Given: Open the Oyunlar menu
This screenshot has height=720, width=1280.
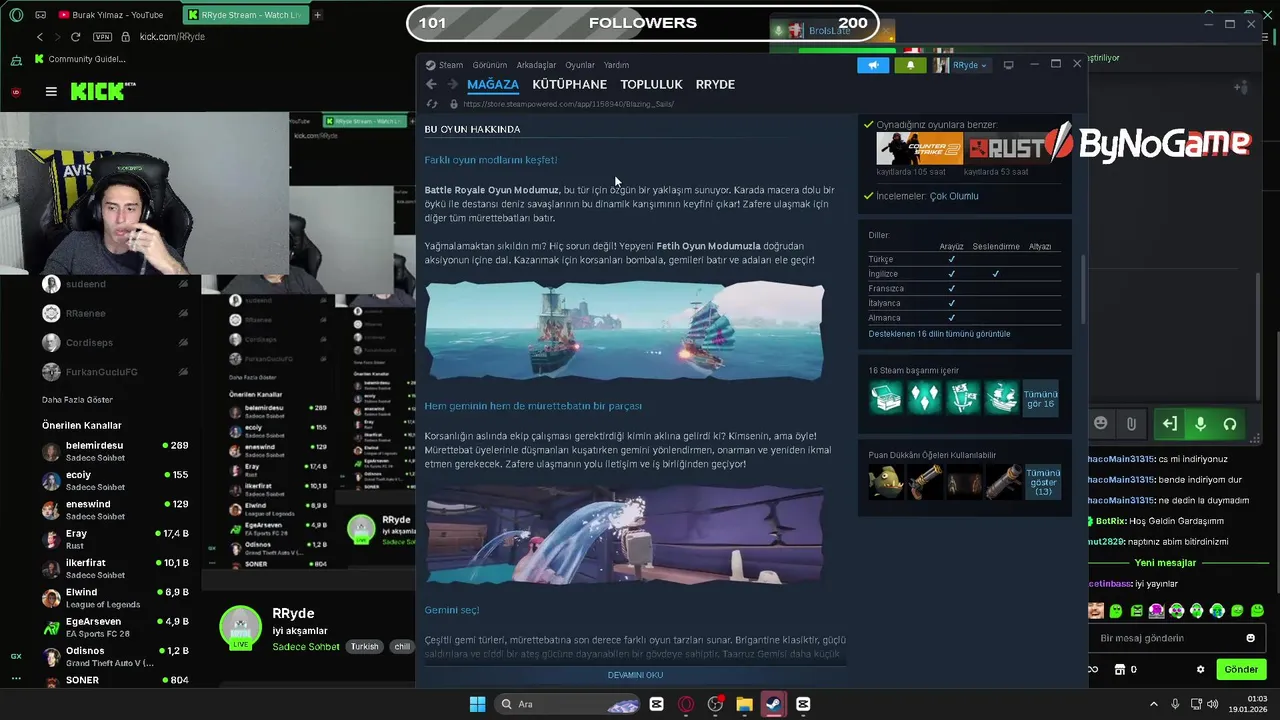Looking at the screenshot, I should [580, 65].
